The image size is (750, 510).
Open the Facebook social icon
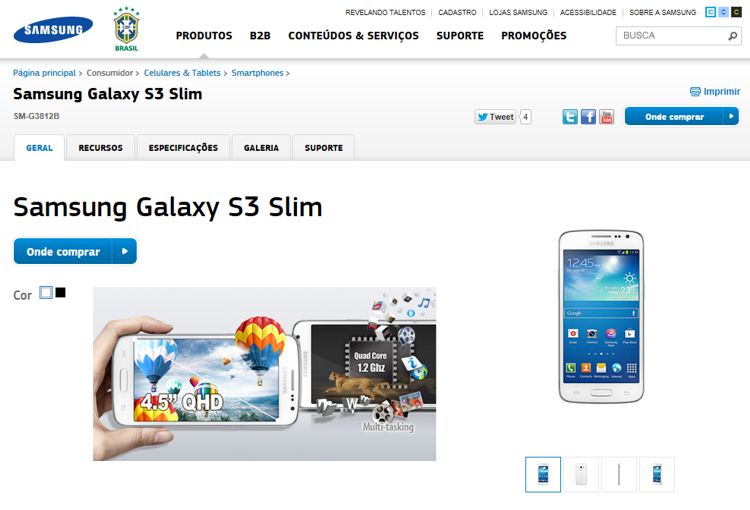click(x=588, y=117)
